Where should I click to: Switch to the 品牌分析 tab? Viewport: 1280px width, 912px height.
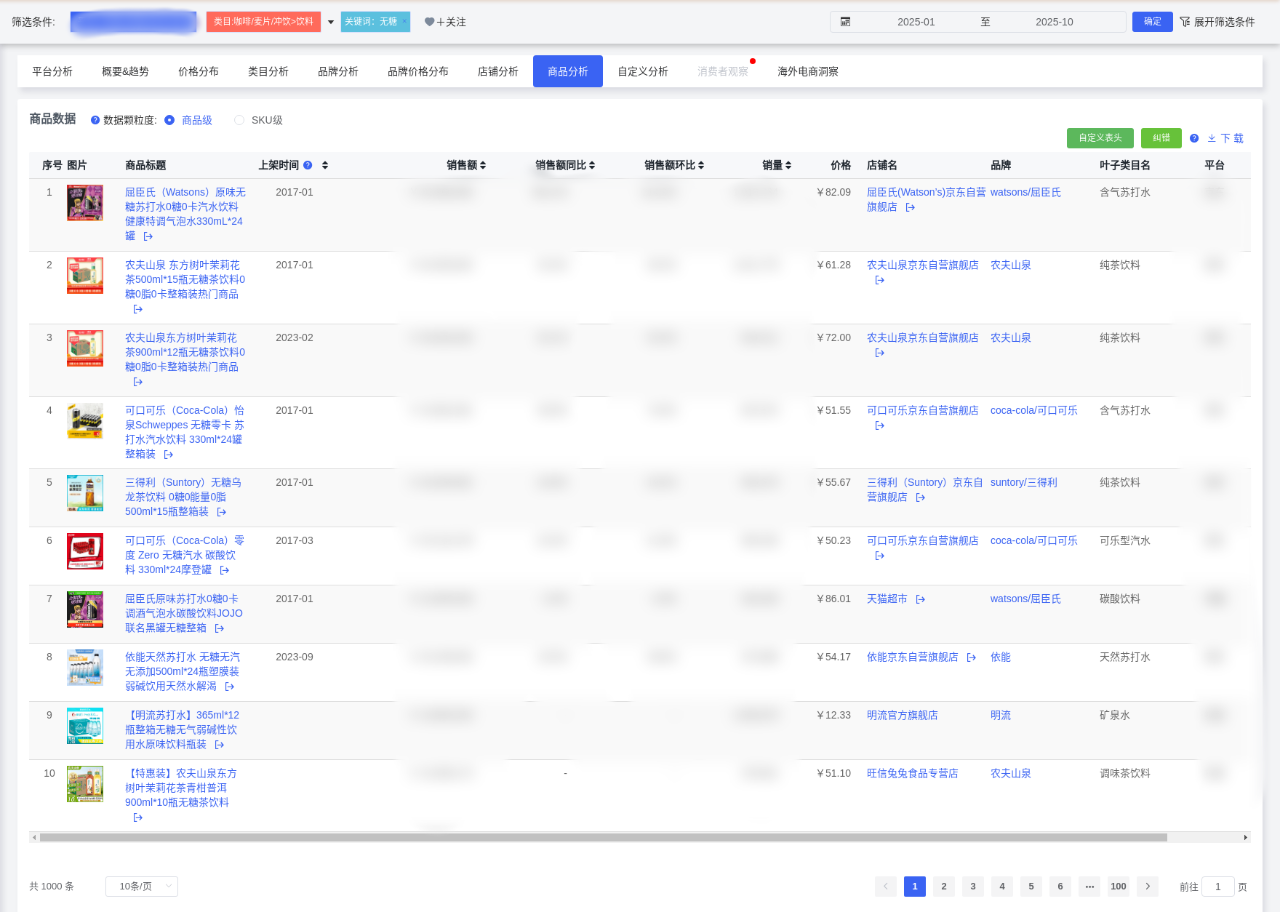click(x=338, y=71)
